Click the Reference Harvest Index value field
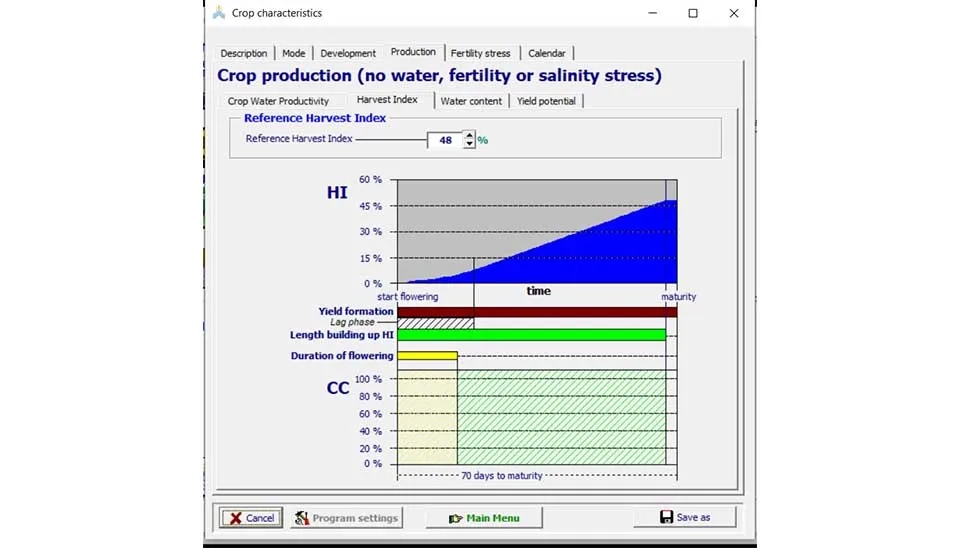 coord(445,140)
